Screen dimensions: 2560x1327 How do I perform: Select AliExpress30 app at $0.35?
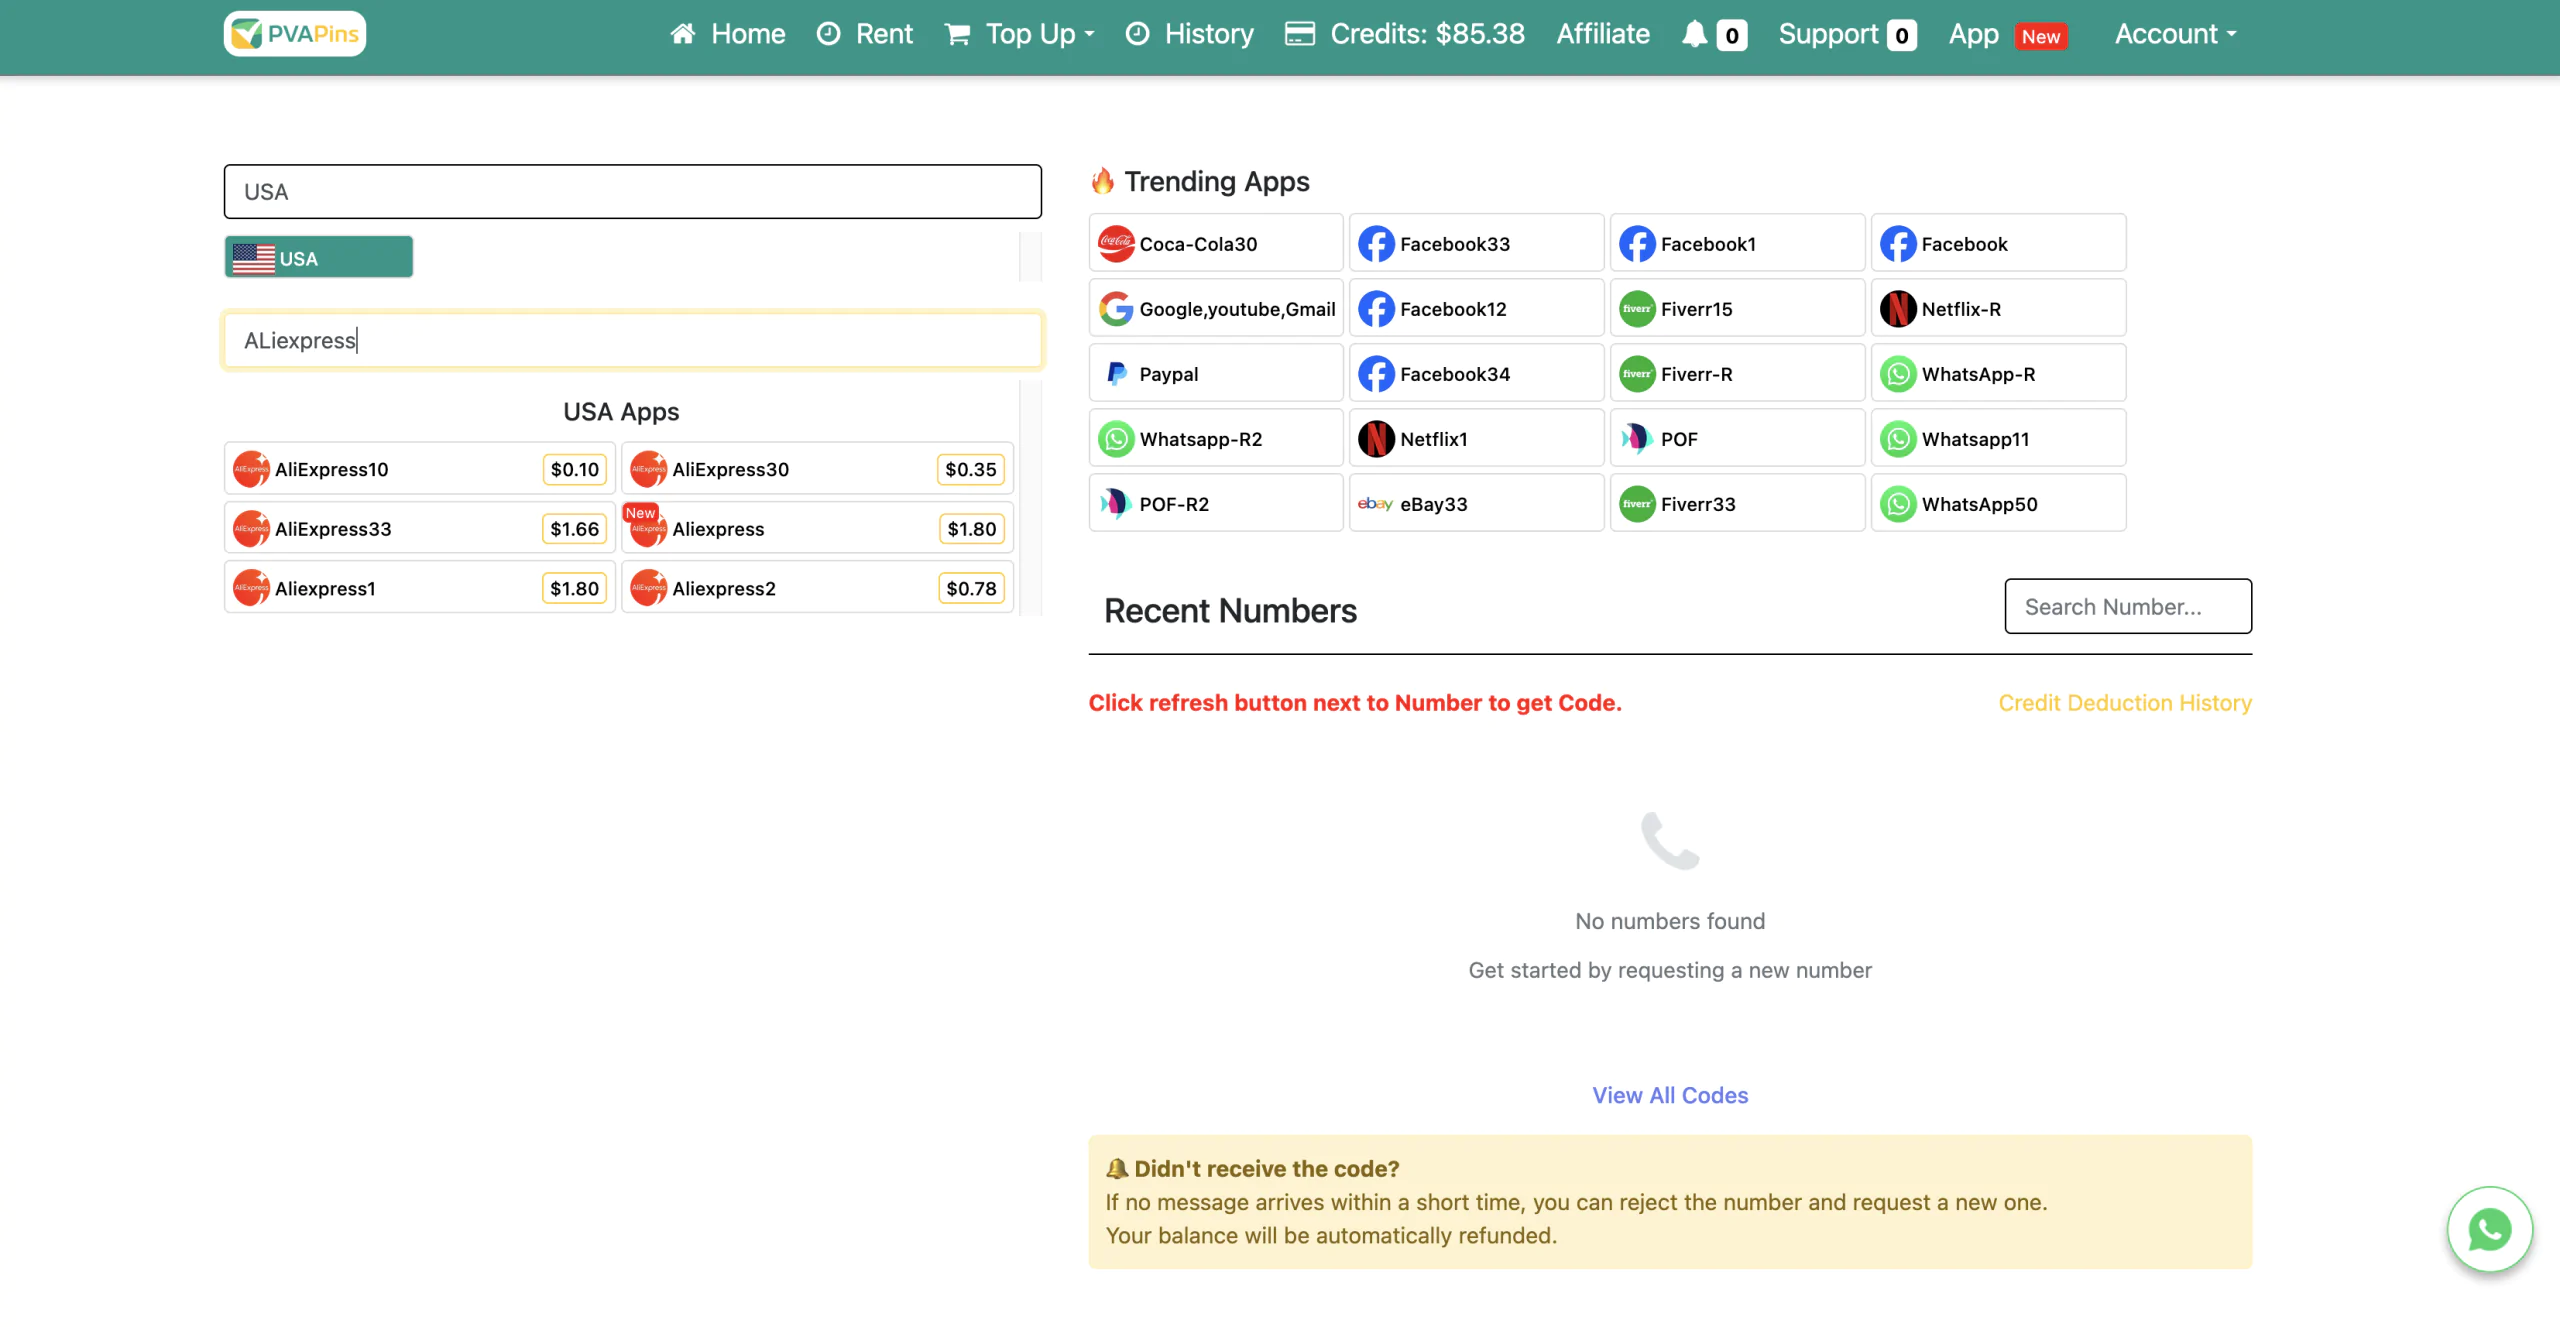pyautogui.click(x=817, y=469)
